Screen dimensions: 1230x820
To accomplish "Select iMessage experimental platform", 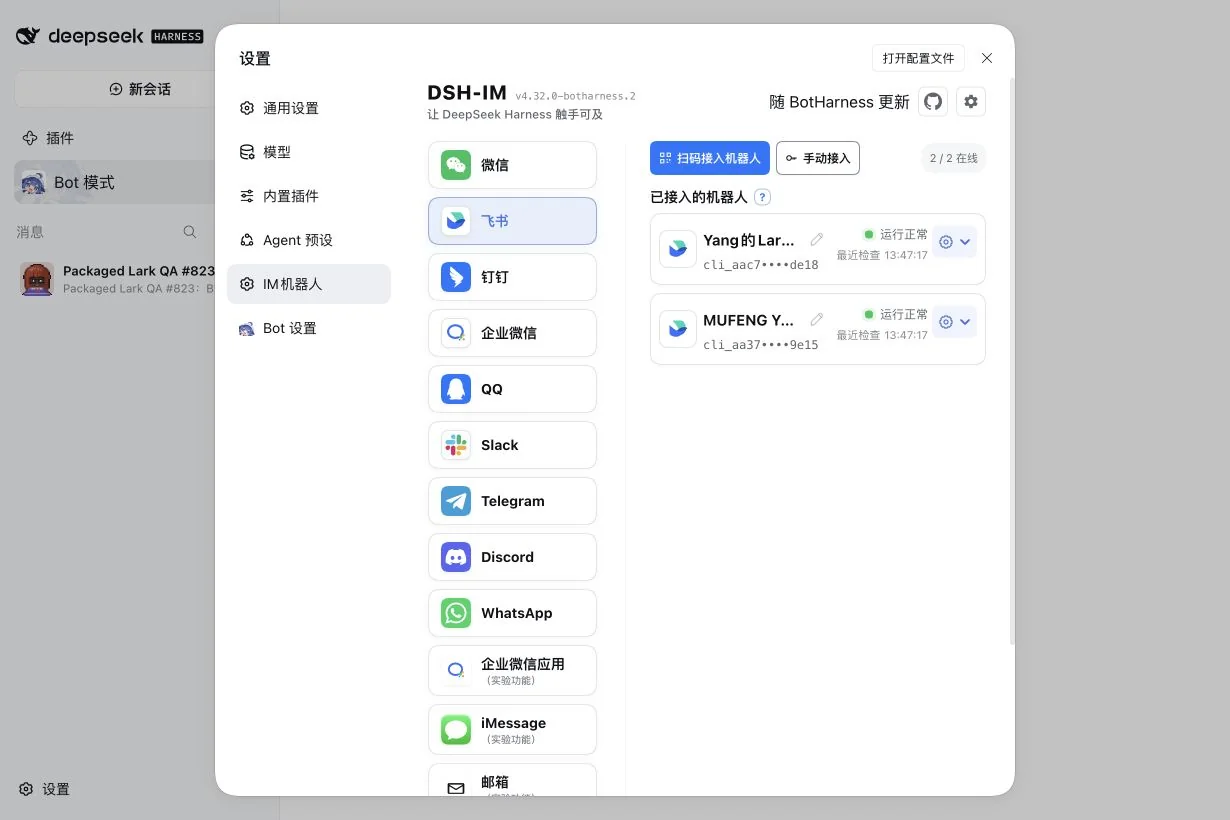I will pyautogui.click(x=512, y=729).
